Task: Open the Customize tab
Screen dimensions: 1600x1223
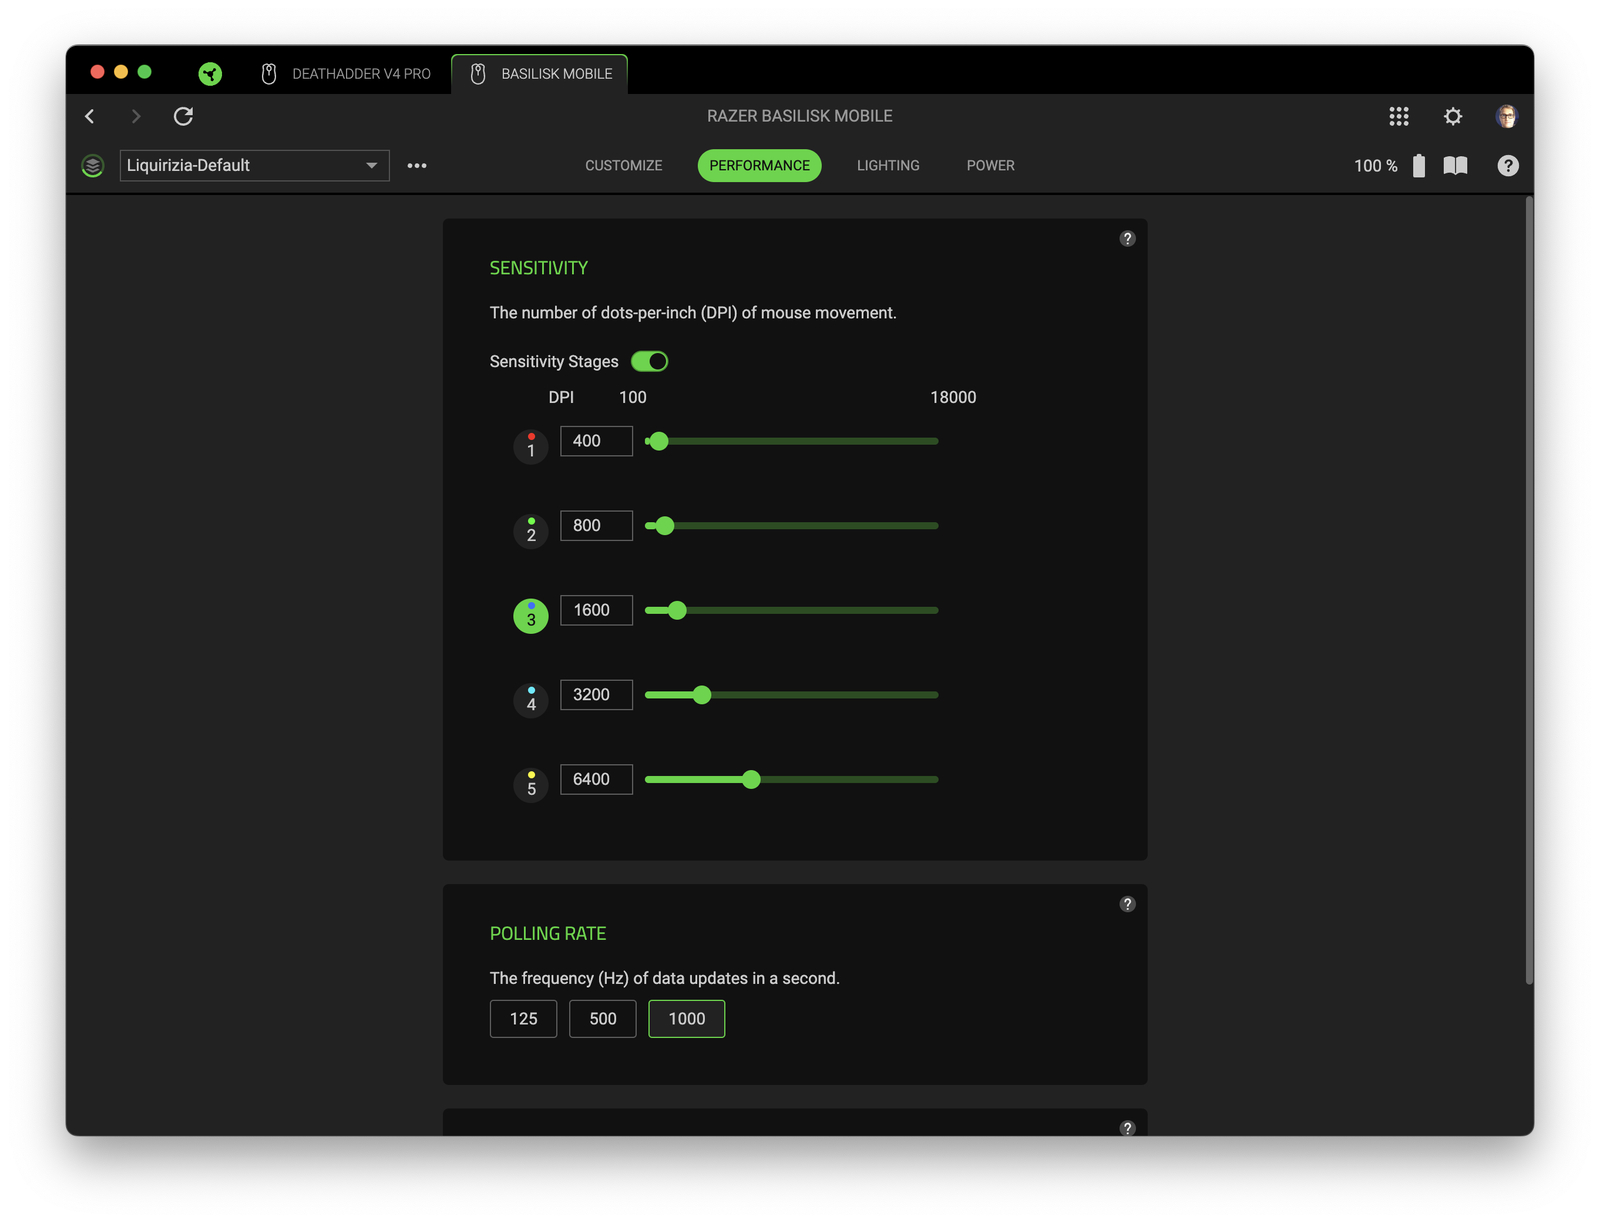Action: (x=624, y=166)
